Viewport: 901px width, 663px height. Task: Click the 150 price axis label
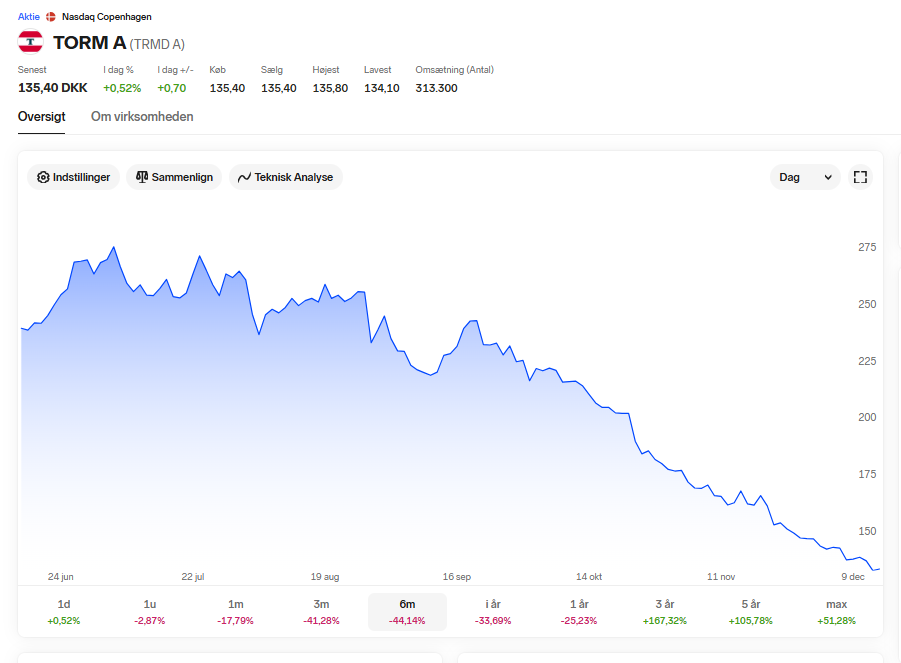pos(867,531)
